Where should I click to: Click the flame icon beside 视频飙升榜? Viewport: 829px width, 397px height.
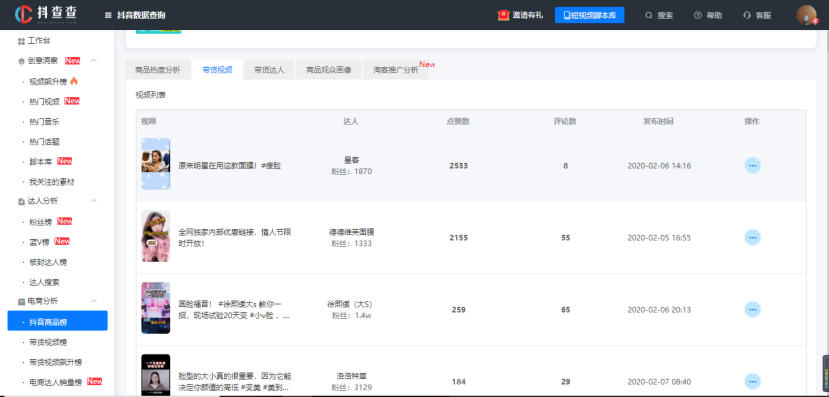pyautogui.click(x=74, y=81)
